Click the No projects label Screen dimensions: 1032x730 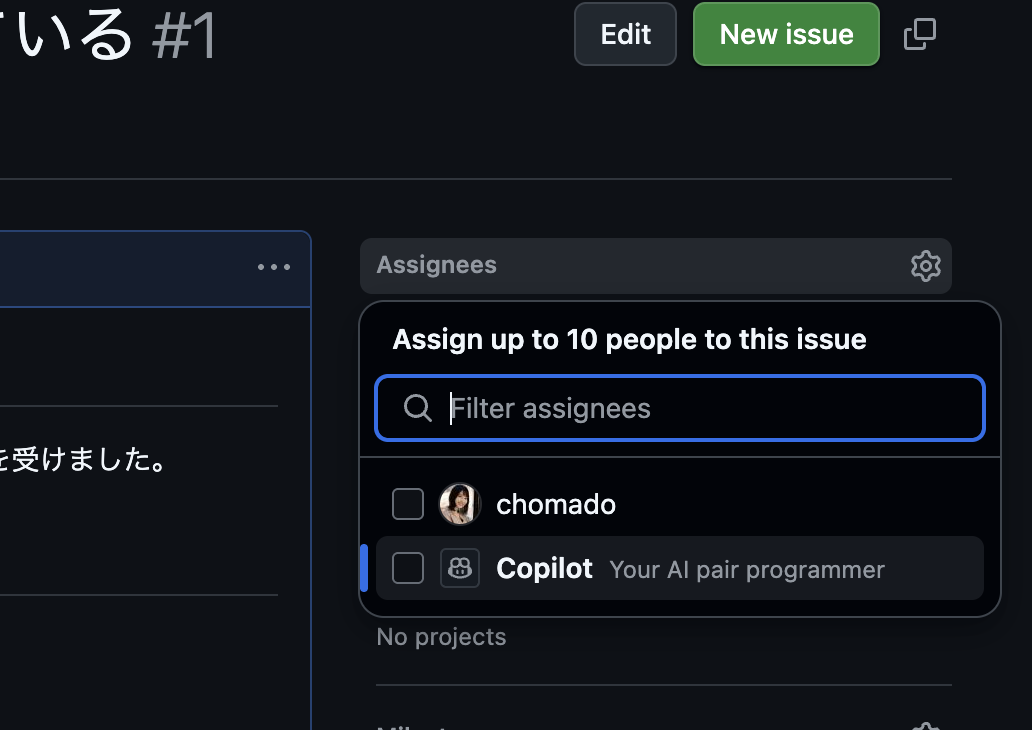tap(440, 636)
